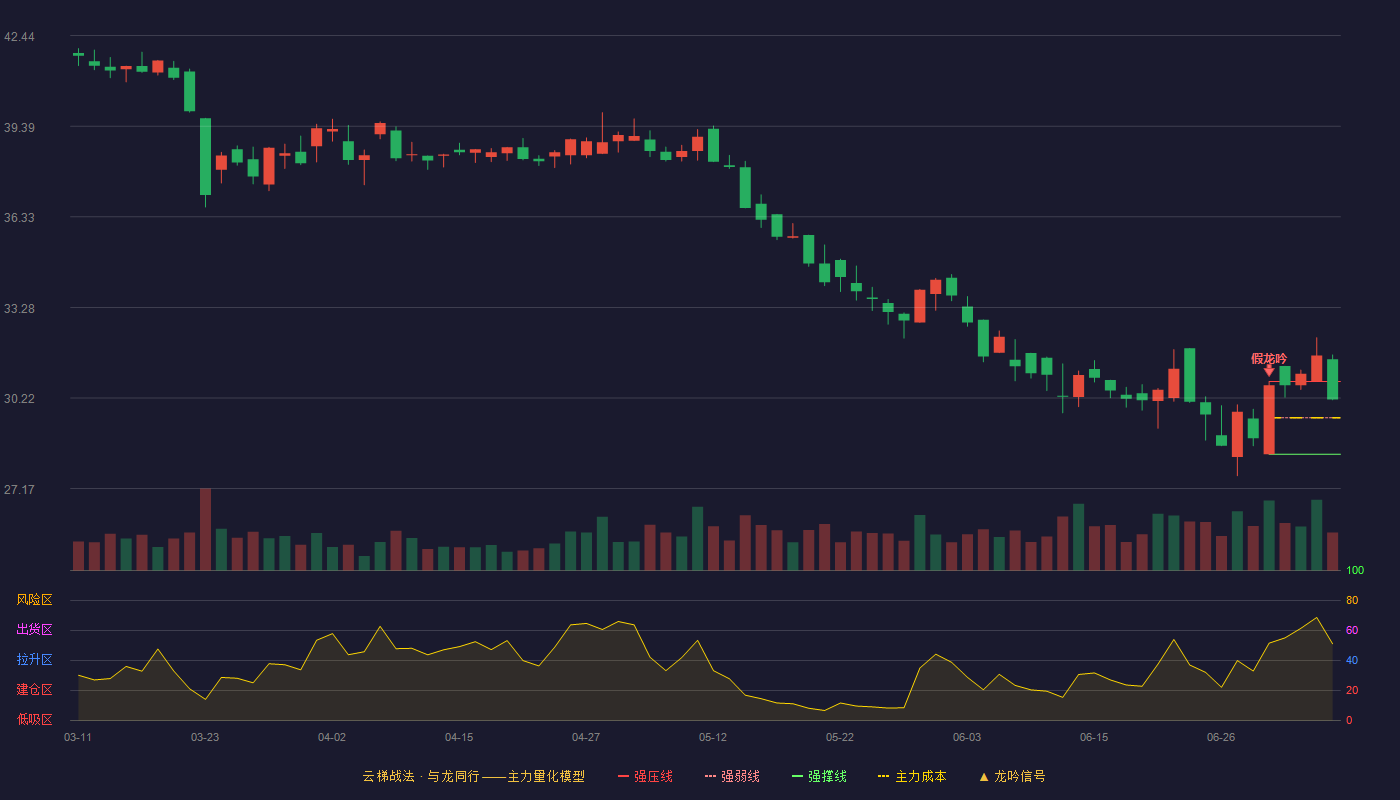Viewport: 1400px width, 800px height.
Task: Click the 30.22 price axis label
Action: click(19, 398)
